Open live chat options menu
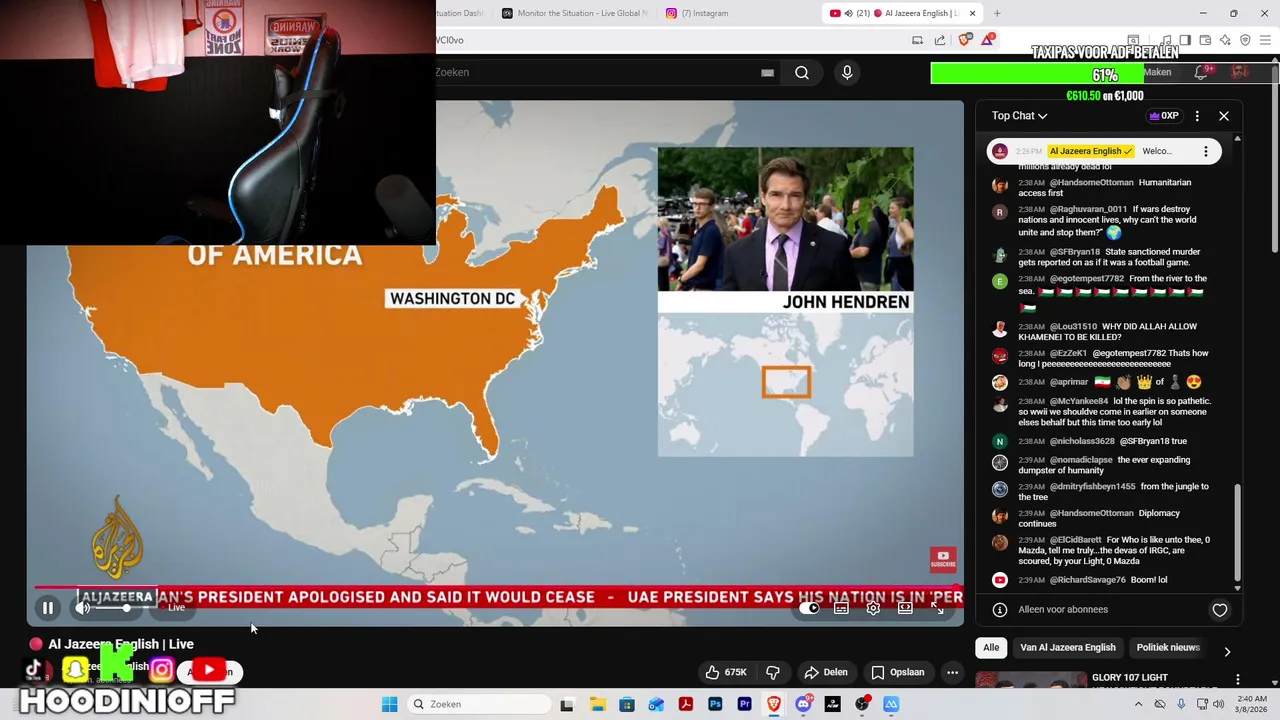This screenshot has height=720, width=1280. [x=1197, y=116]
